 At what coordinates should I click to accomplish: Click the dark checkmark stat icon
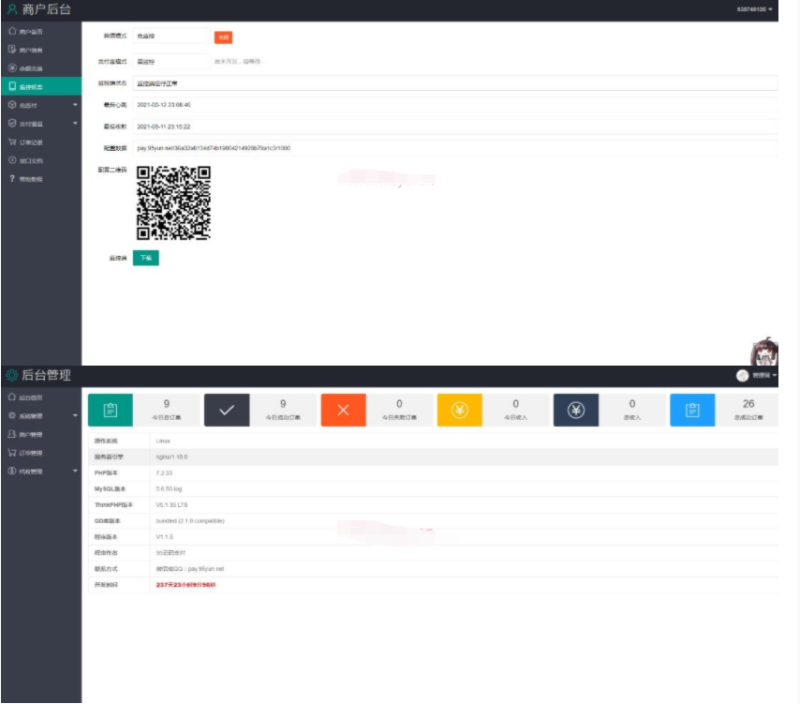(x=227, y=410)
